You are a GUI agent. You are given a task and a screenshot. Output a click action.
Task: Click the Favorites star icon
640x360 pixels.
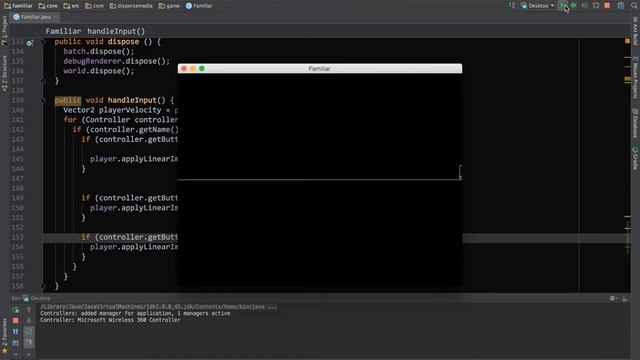[4, 351]
